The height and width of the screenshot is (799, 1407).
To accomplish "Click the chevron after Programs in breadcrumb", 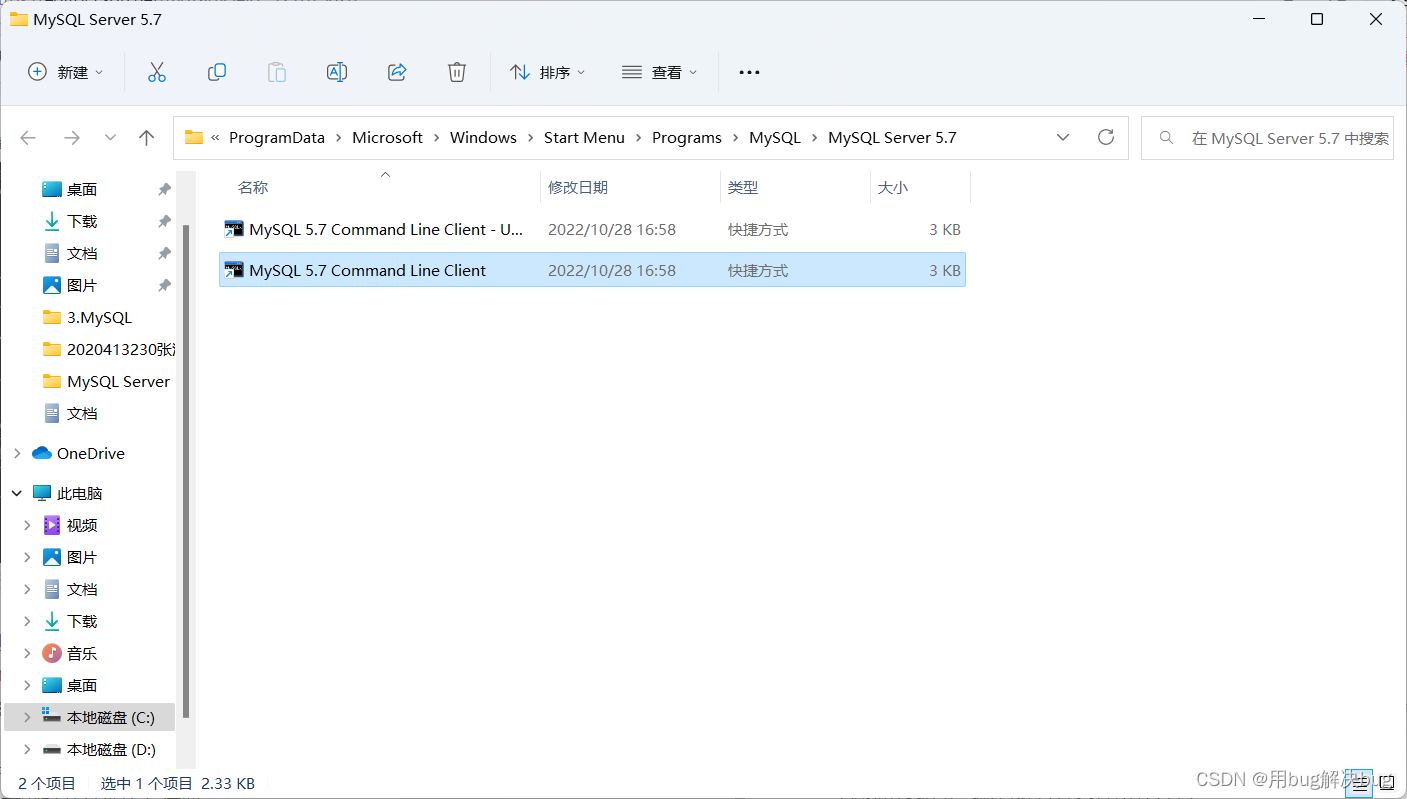I will [735, 138].
